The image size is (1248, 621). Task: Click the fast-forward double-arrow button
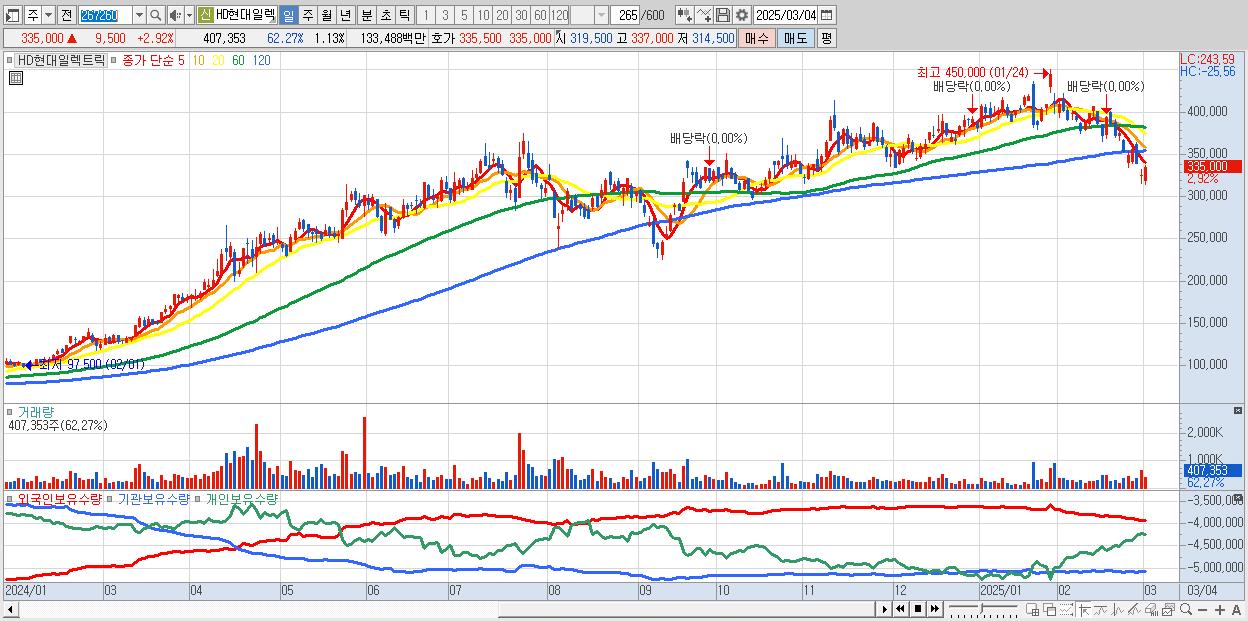[x=935, y=609]
